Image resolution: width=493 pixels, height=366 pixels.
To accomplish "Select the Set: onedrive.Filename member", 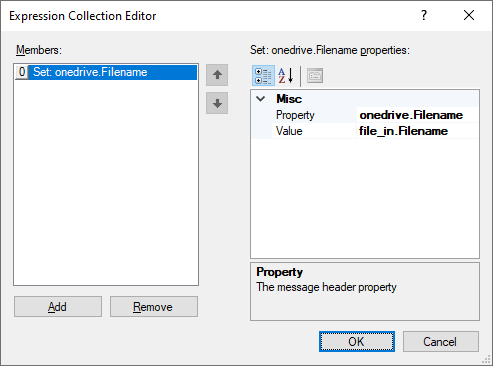I will pos(113,72).
